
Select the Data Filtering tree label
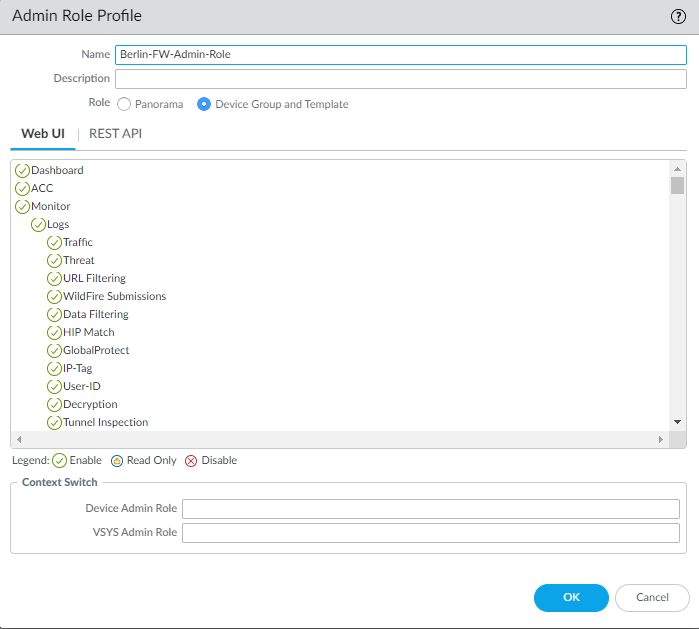point(96,315)
